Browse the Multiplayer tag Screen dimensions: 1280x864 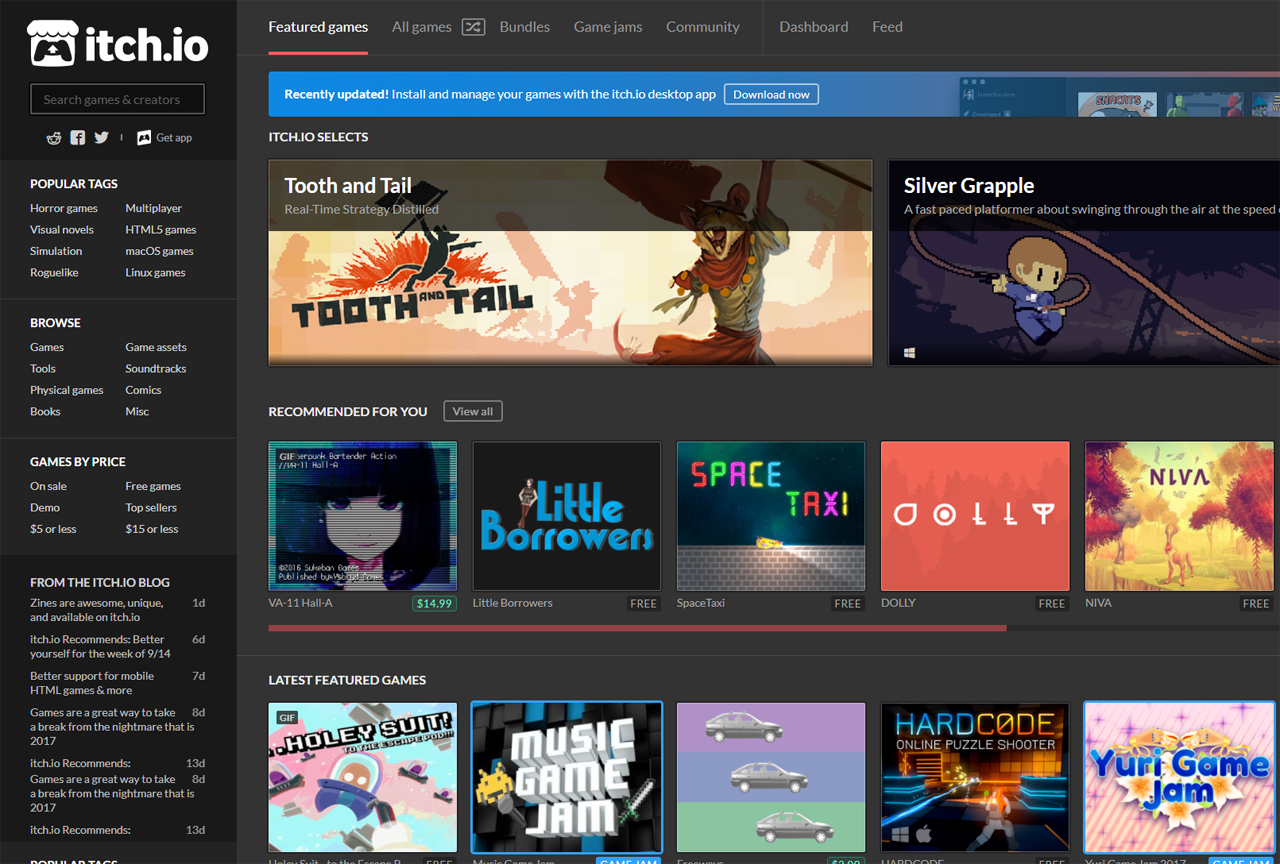click(154, 208)
